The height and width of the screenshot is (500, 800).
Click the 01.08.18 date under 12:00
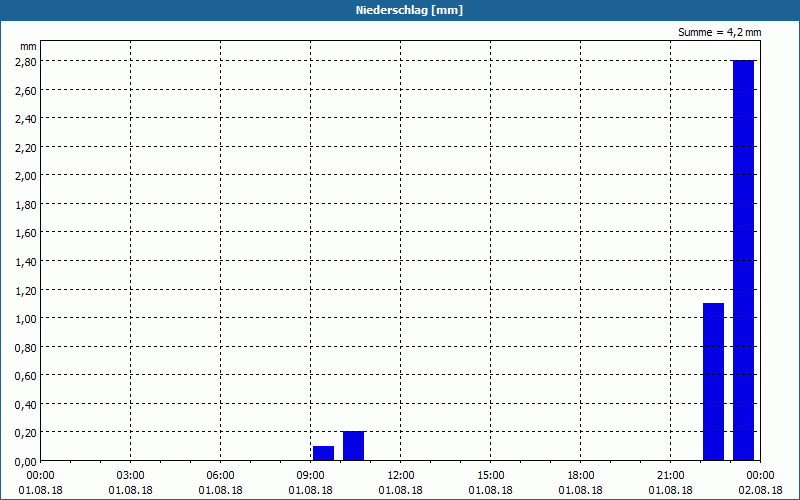pyautogui.click(x=401, y=490)
